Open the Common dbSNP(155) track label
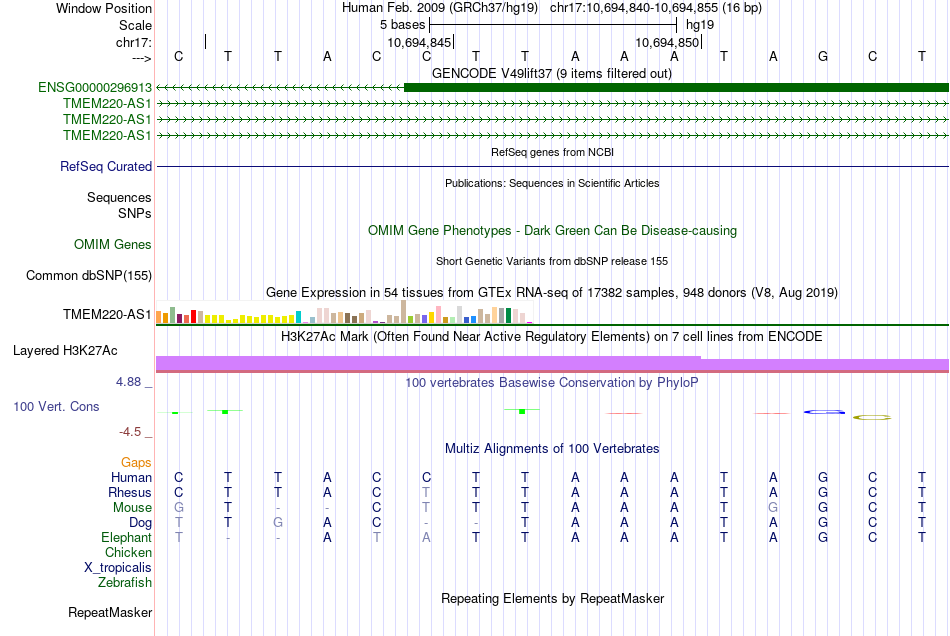This screenshot has height=636, width=950. [x=88, y=276]
